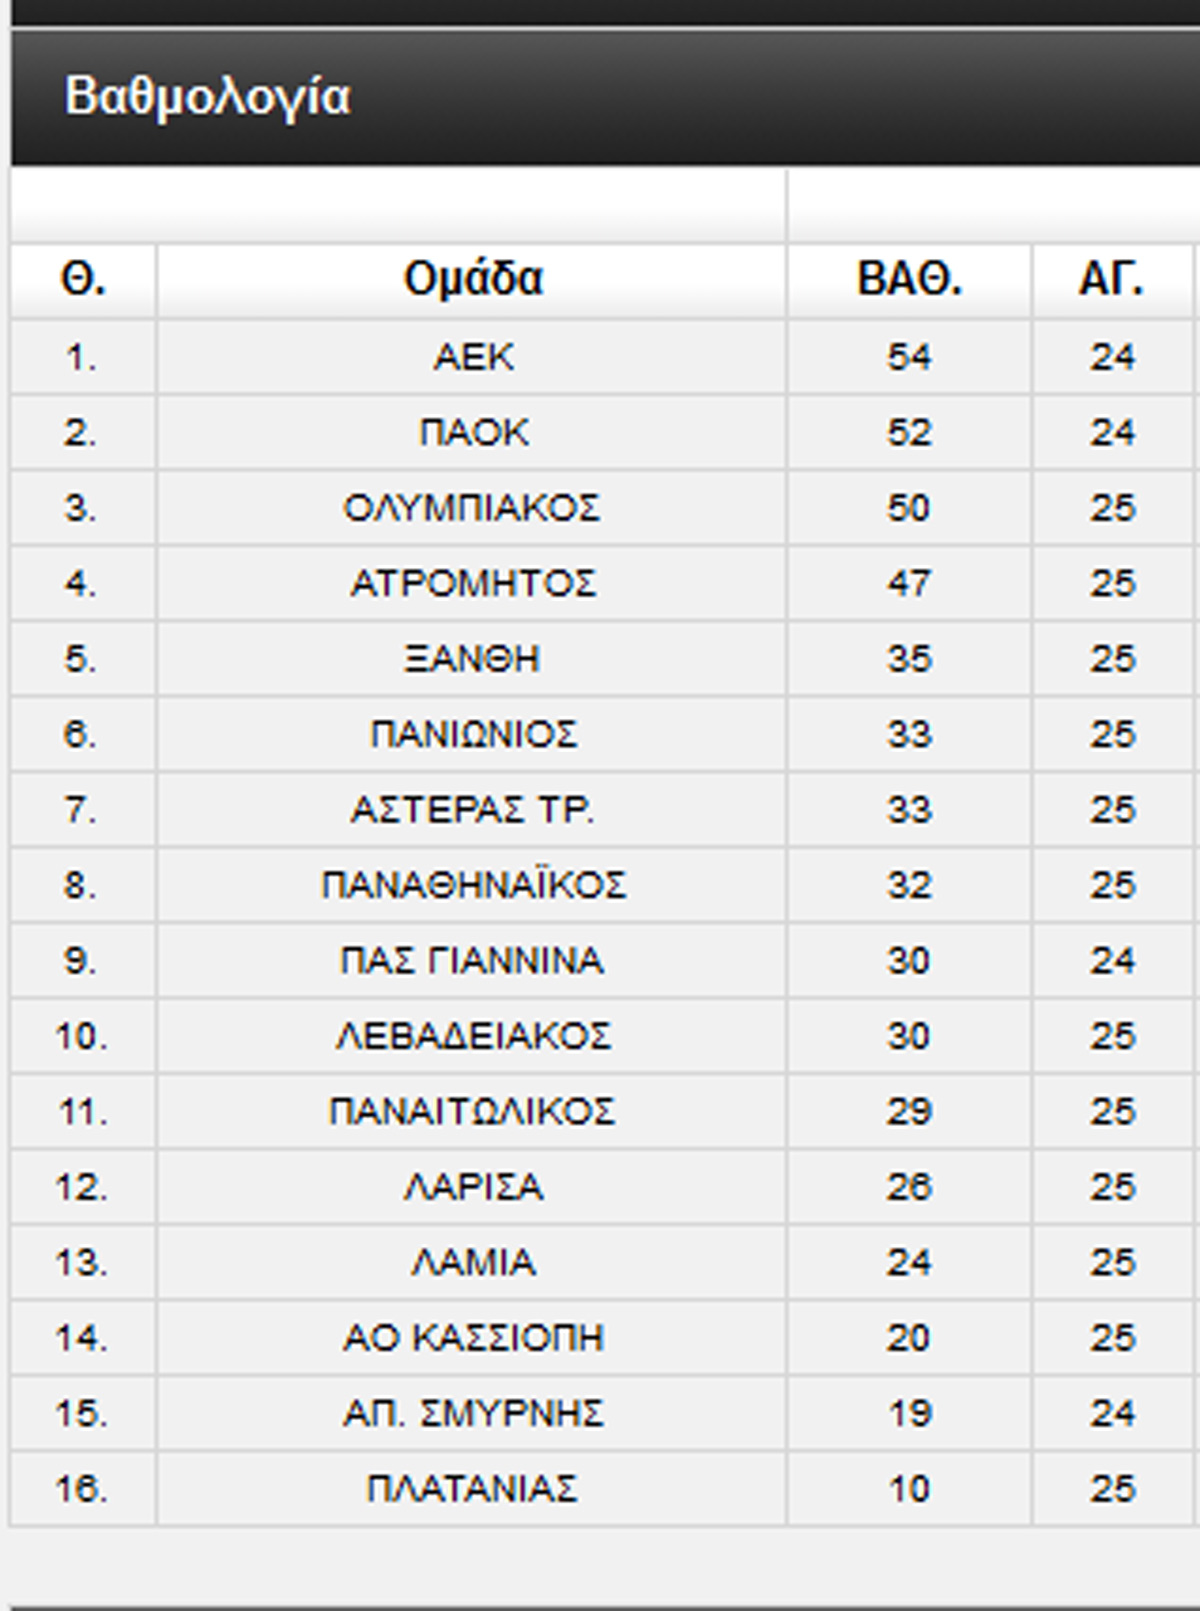This screenshot has height=1611, width=1200.
Task: Click the ΒΑΘ. column header
Action: pyautogui.click(x=909, y=279)
